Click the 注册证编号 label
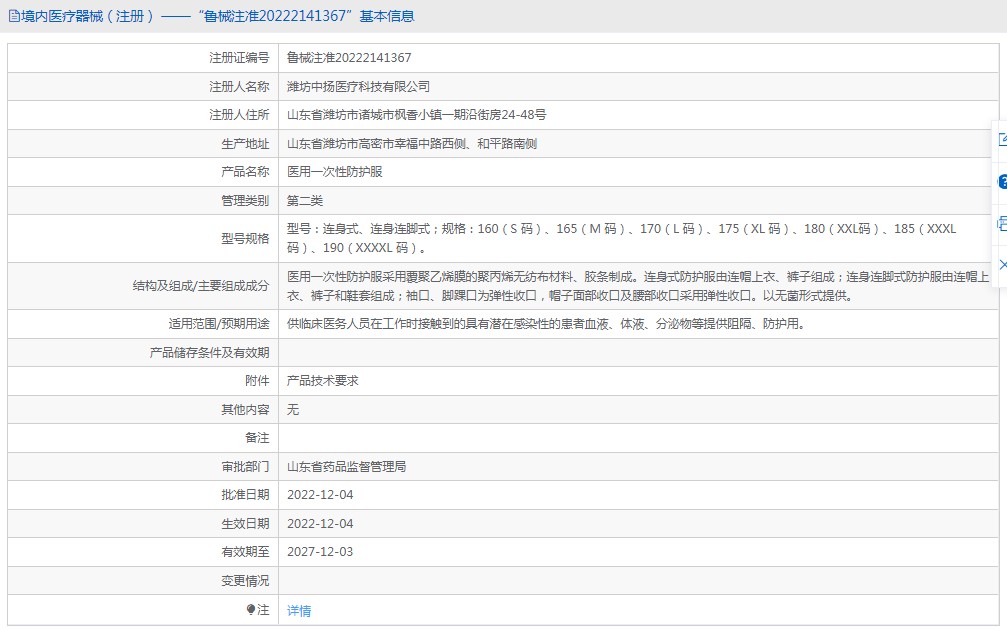Image resolution: width=1007 pixels, height=629 pixels. 239,58
